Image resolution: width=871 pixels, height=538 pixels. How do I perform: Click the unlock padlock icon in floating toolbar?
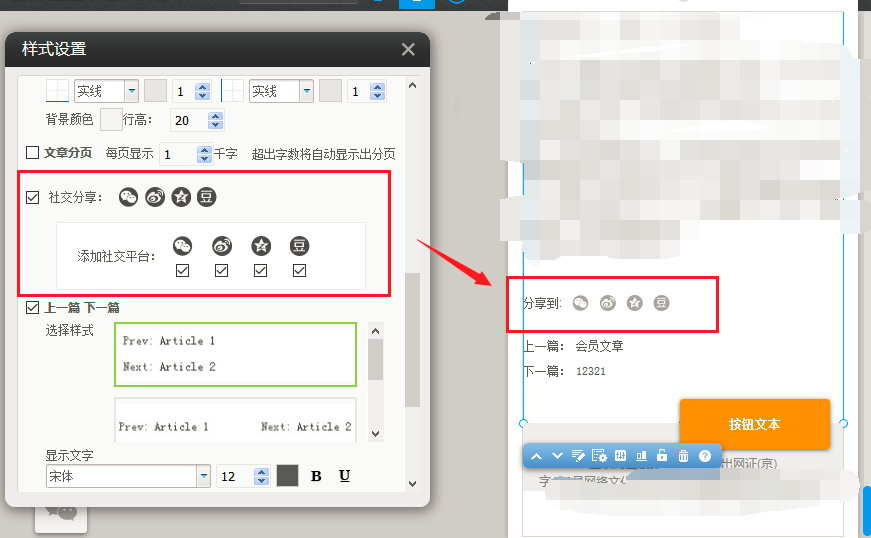[x=662, y=456]
